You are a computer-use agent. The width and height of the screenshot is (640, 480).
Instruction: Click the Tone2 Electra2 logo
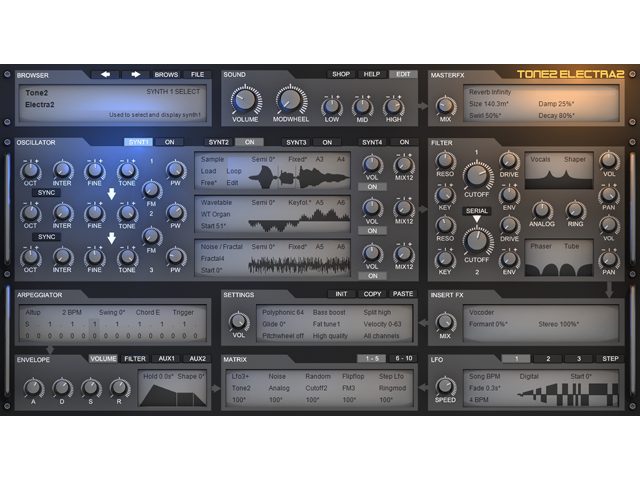[571, 74]
